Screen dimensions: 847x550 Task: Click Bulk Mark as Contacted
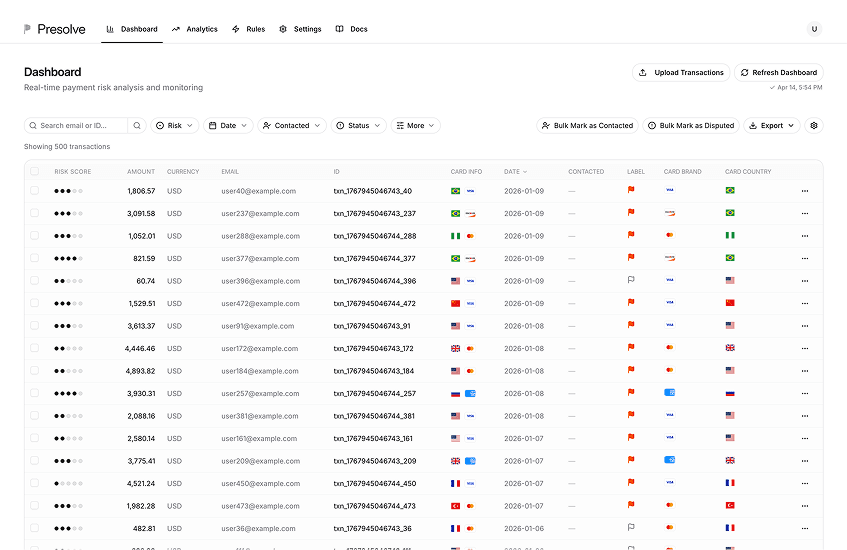point(587,125)
